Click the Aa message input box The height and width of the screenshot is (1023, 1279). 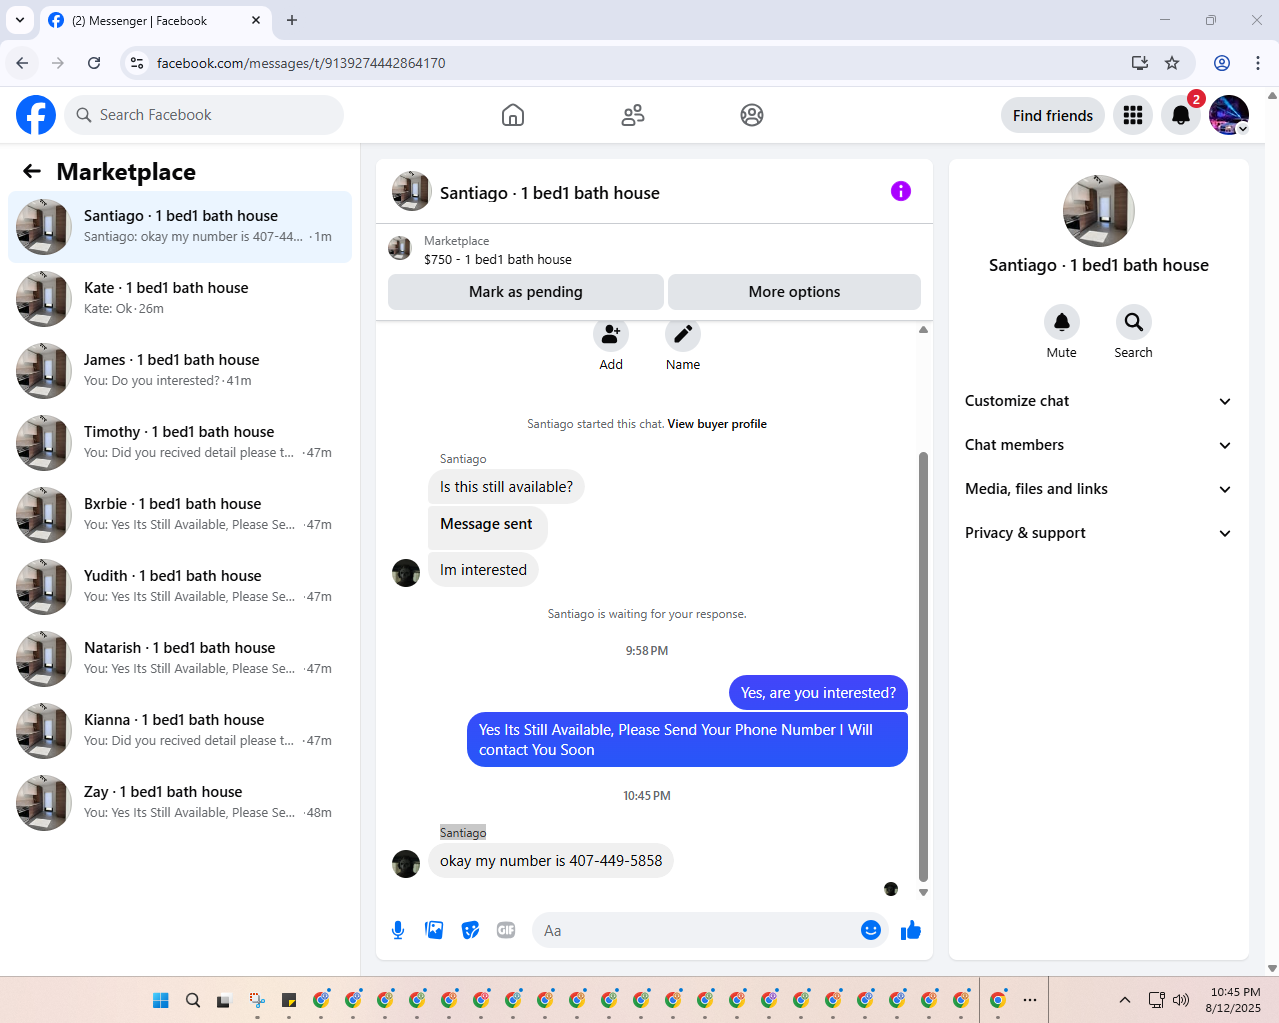(x=695, y=931)
